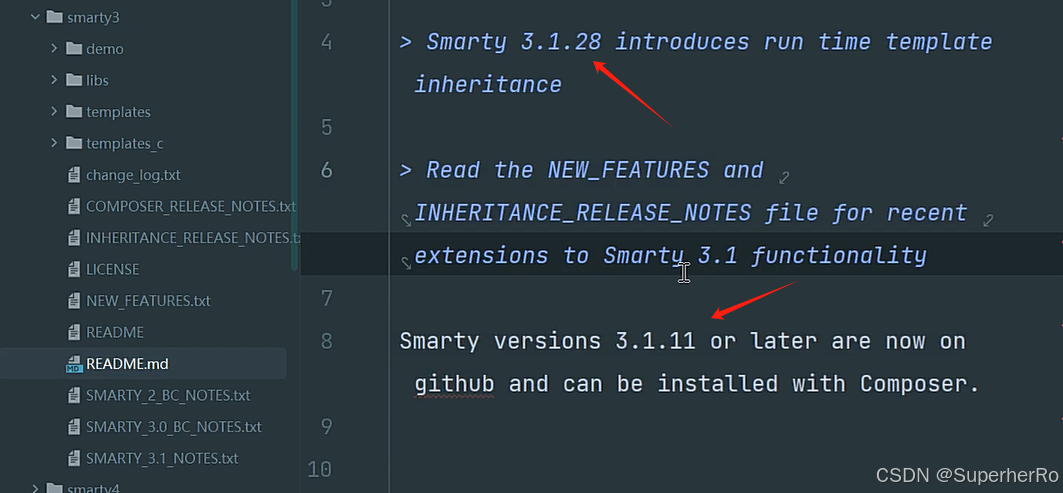Click 'INHERITANCE_RELEASE_NOTES' in editor text
1063x493 pixels.
pyautogui.click(x=582, y=213)
